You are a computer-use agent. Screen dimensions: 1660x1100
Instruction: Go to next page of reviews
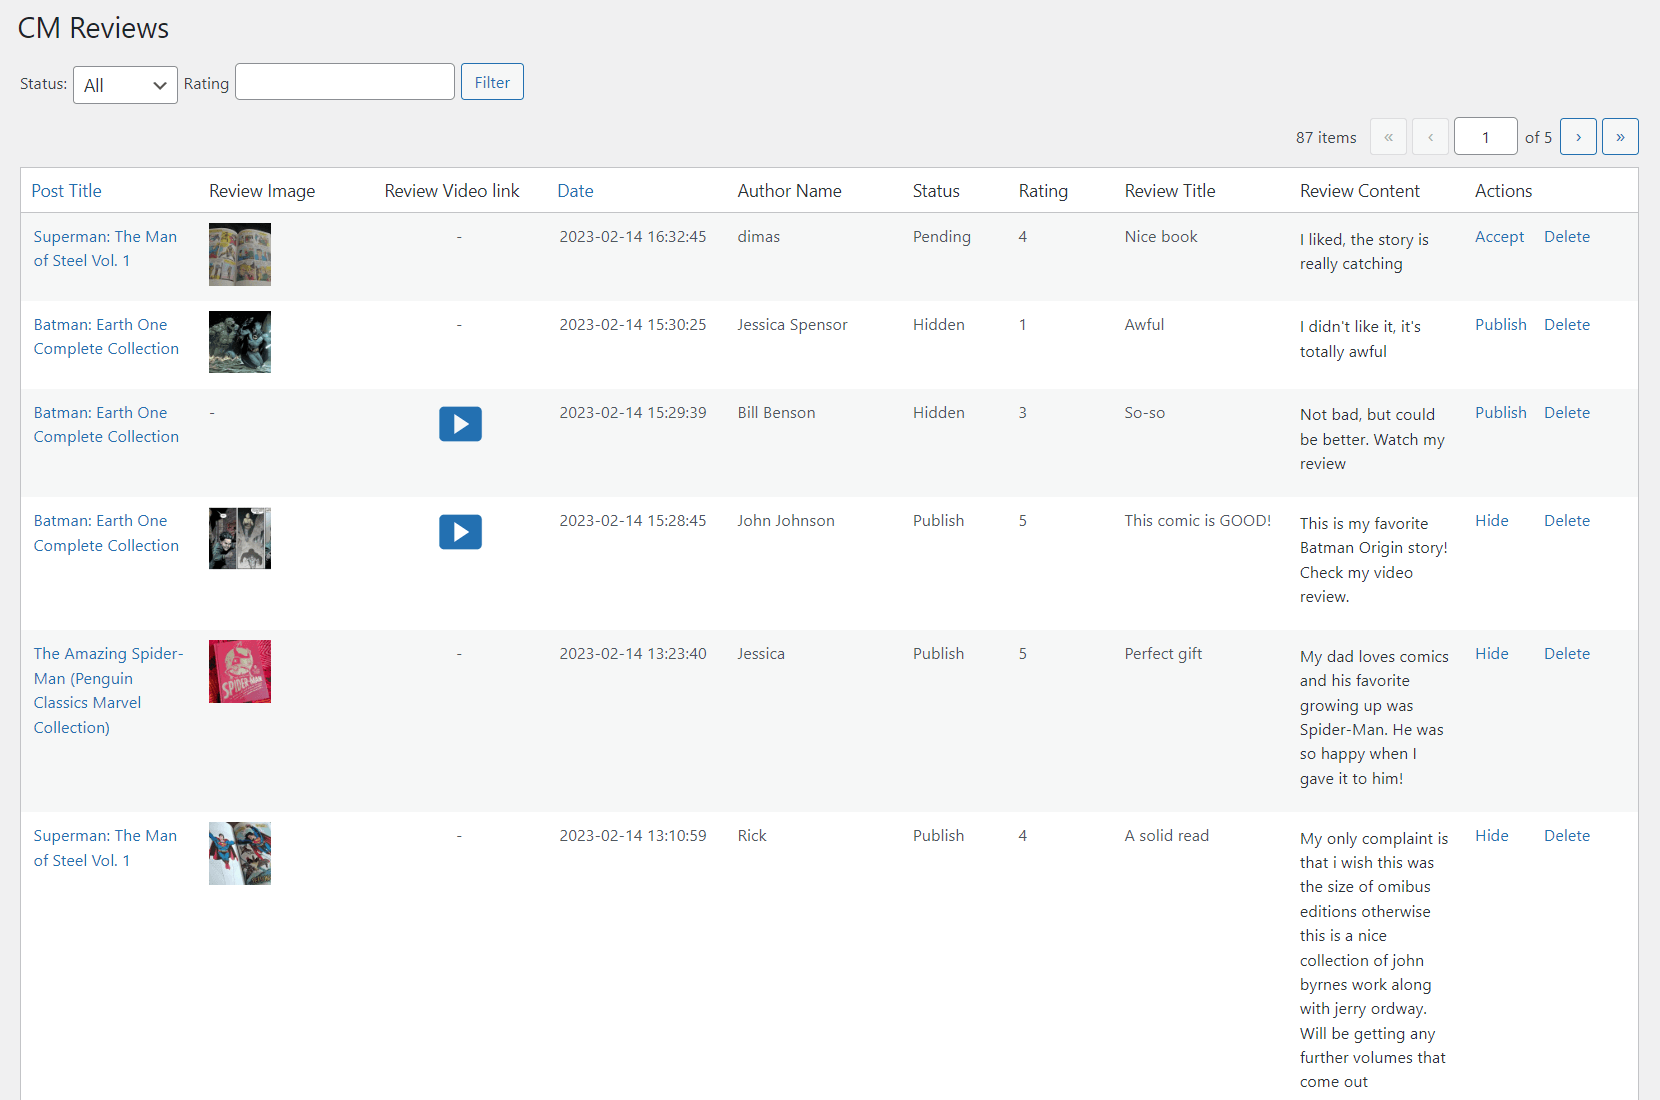[x=1578, y=137]
